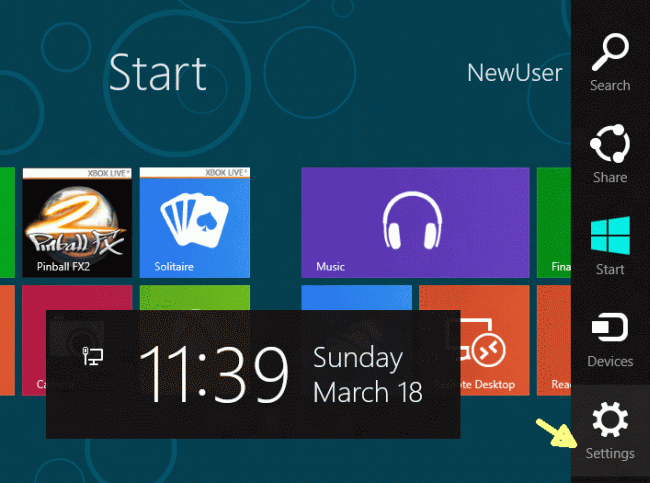Open the Remote Desktop tile

(x=495, y=340)
